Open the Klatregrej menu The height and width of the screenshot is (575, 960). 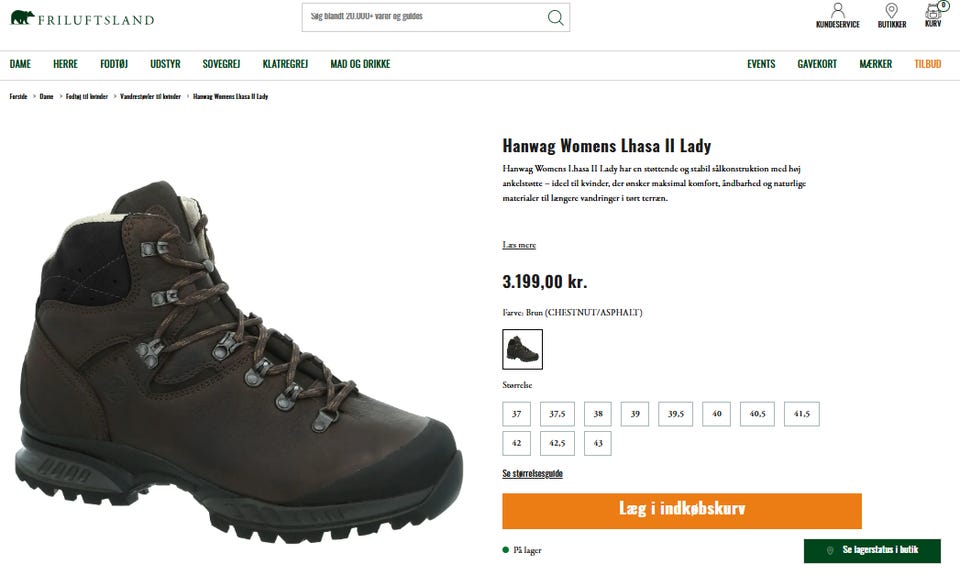coord(285,64)
